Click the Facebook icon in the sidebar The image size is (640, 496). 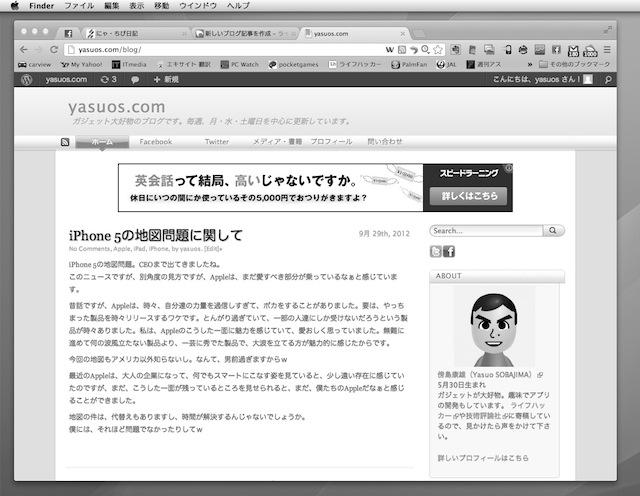coord(449,251)
